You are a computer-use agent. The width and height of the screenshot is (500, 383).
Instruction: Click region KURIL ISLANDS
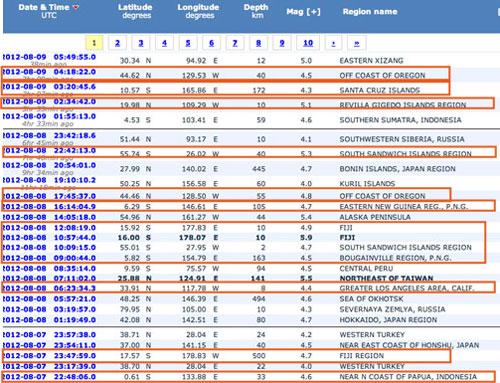(x=367, y=184)
